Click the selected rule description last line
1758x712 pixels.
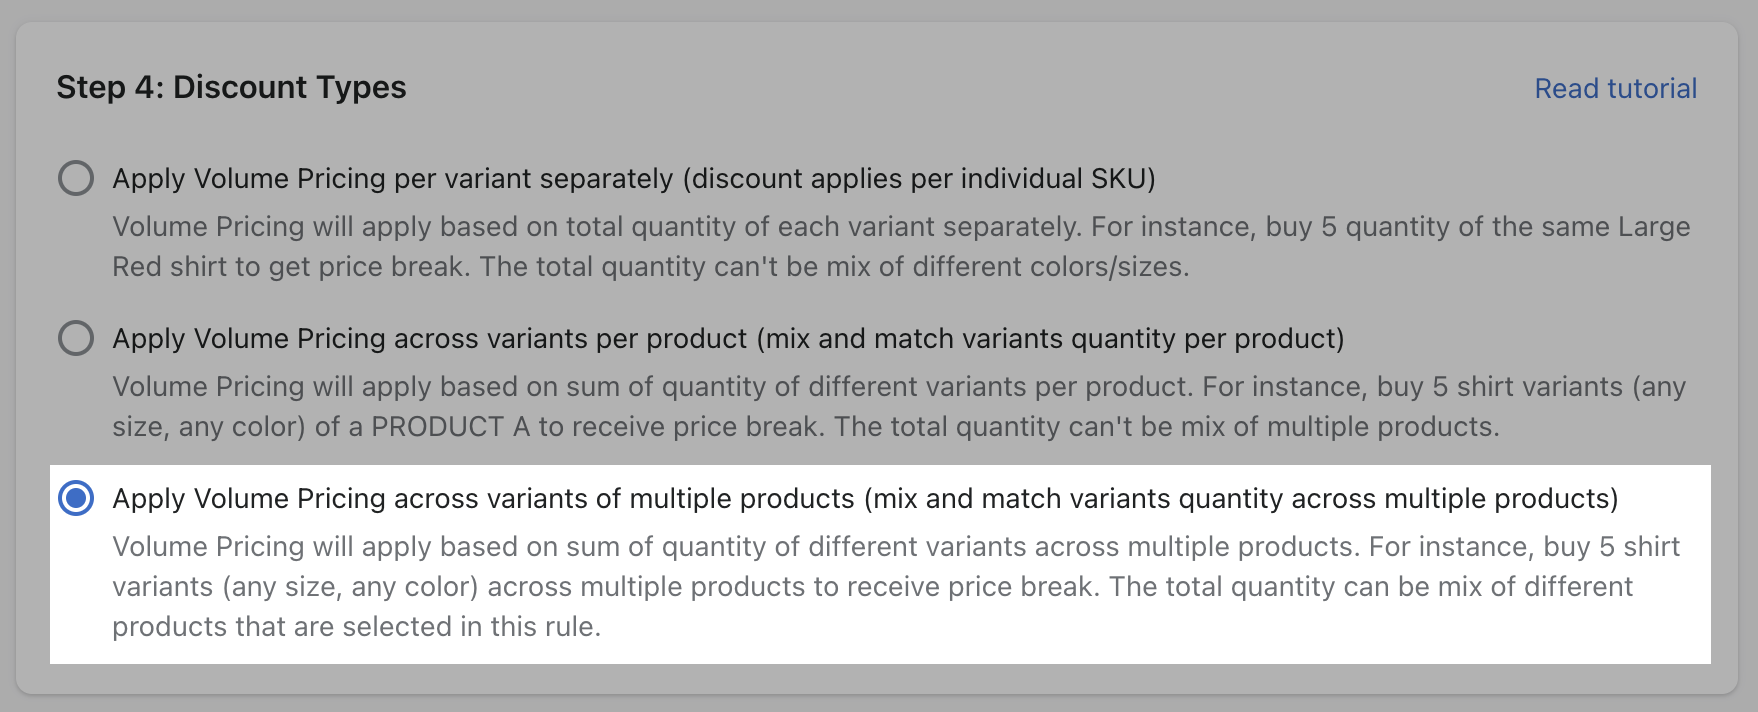click(355, 626)
